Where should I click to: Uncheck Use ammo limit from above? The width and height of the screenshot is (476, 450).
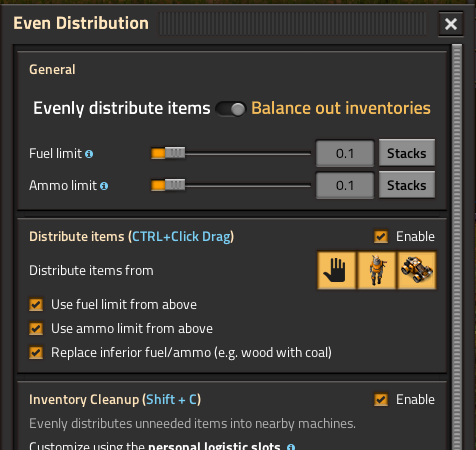(36, 329)
